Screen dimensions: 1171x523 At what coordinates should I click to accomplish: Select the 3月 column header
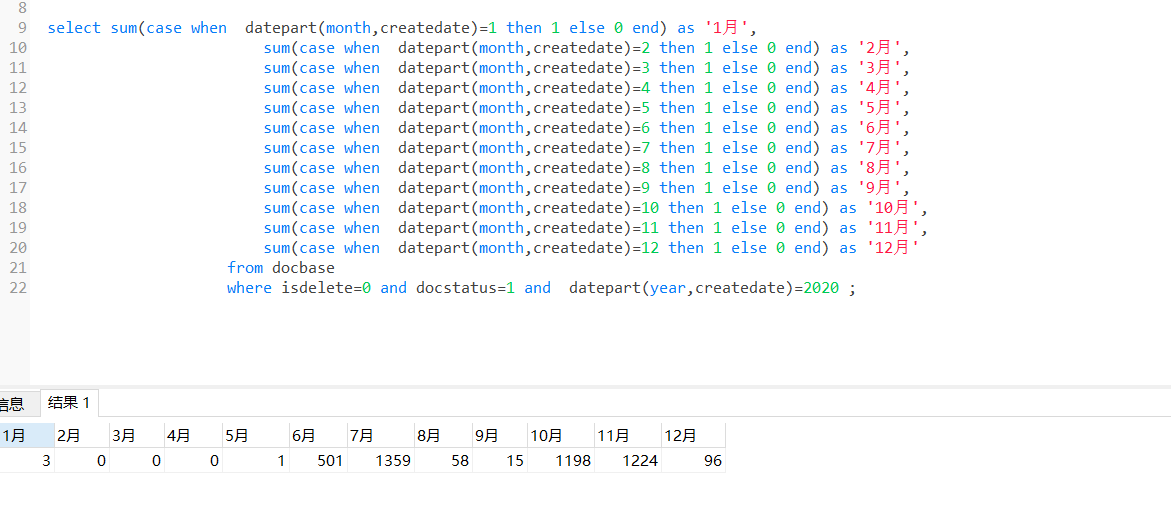[137, 436]
